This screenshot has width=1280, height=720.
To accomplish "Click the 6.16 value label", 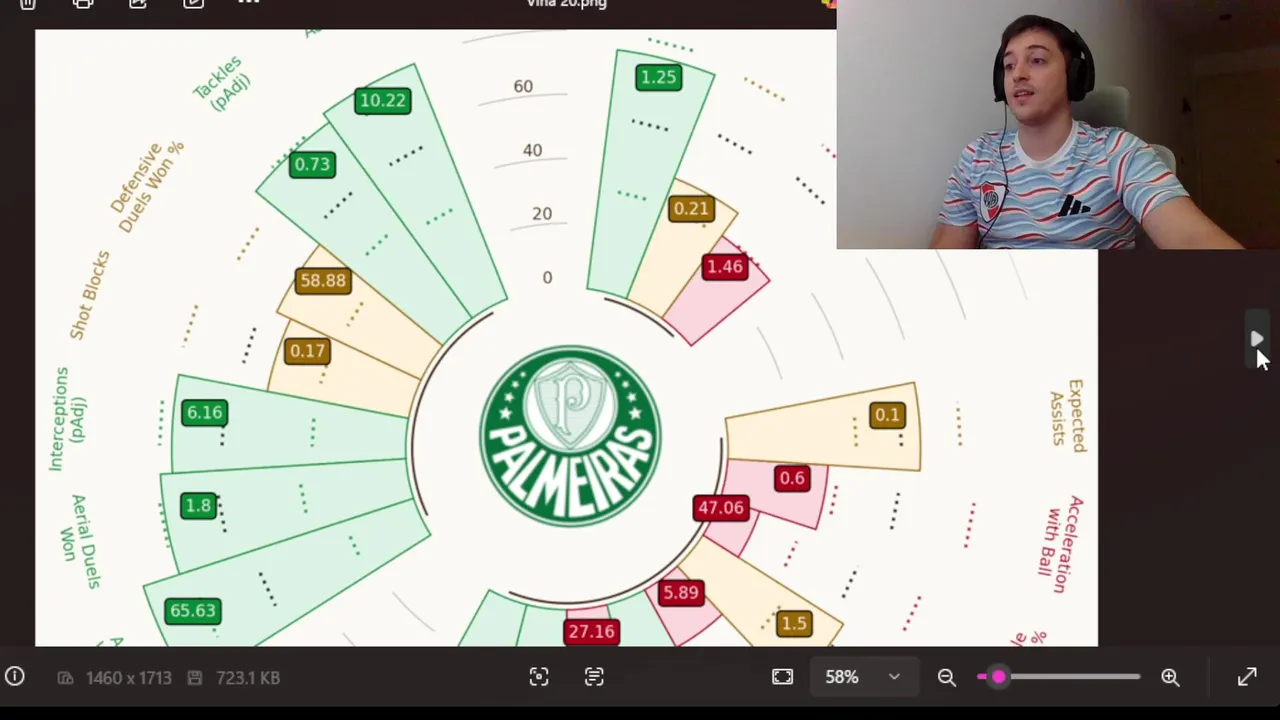I will pos(204,412).
